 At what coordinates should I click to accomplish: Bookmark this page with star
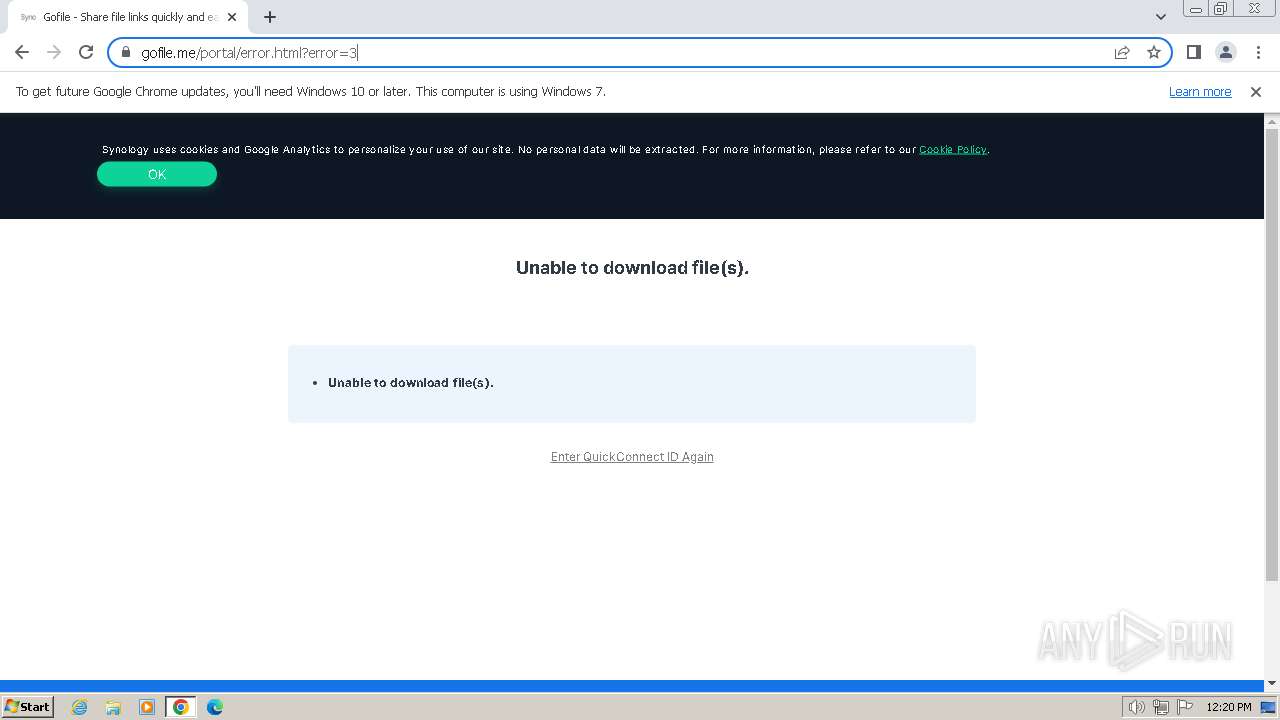1154,52
